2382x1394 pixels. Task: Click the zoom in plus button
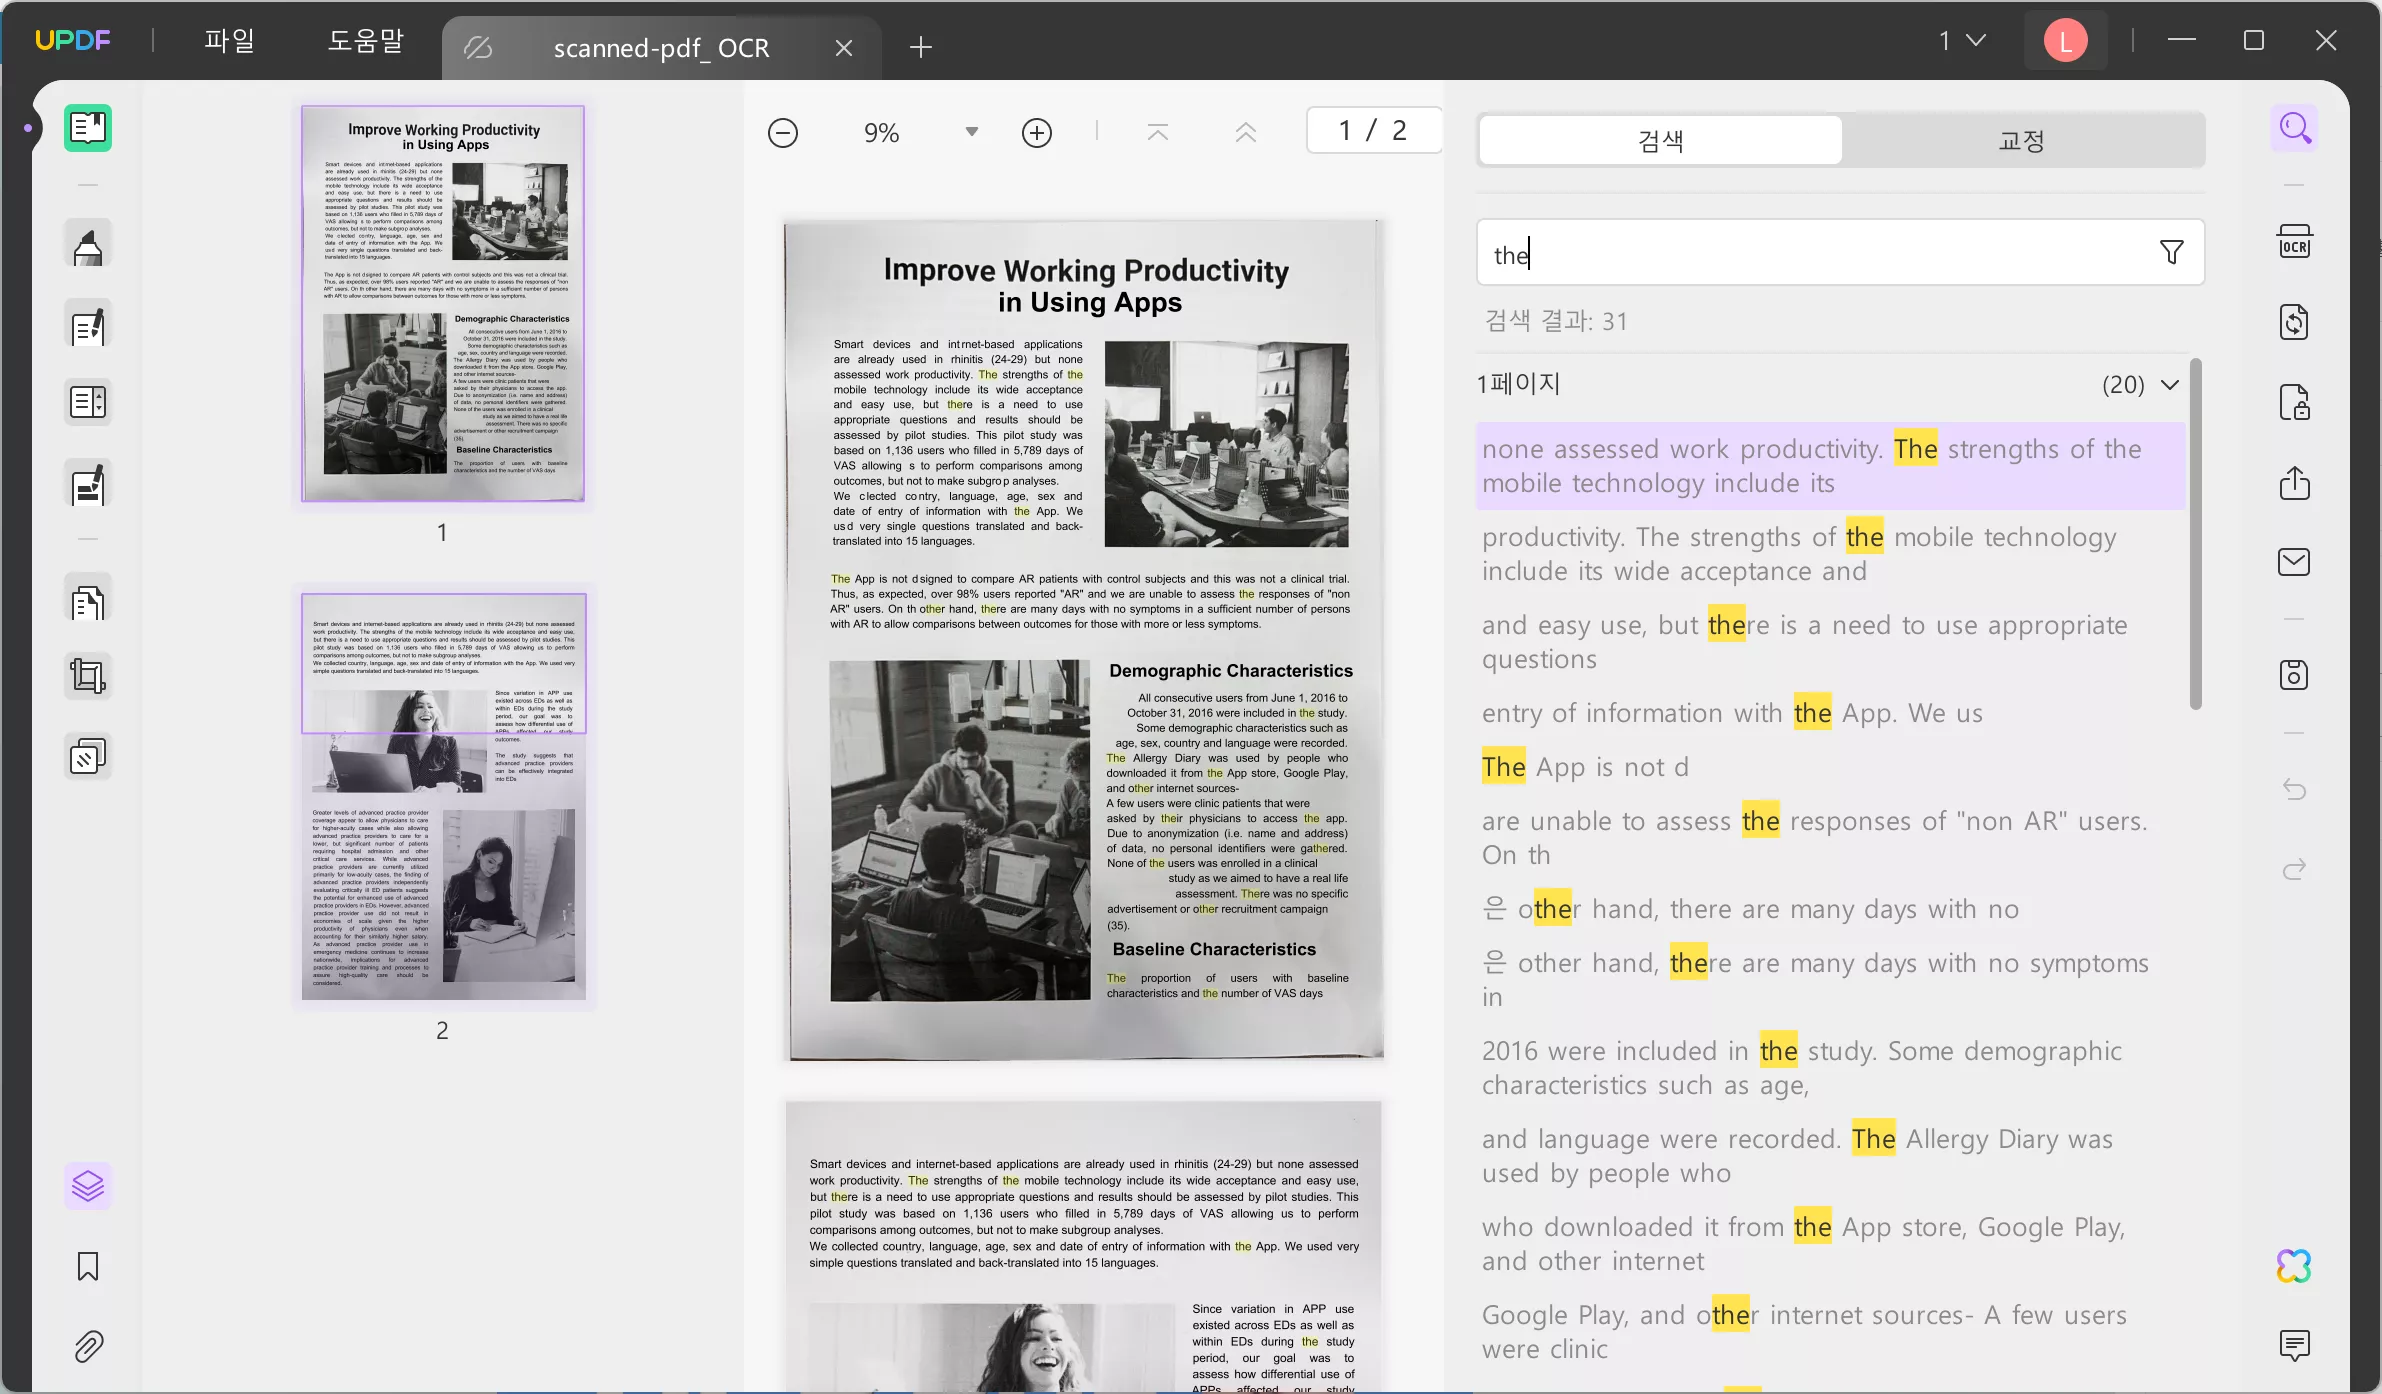click(x=1037, y=132)
